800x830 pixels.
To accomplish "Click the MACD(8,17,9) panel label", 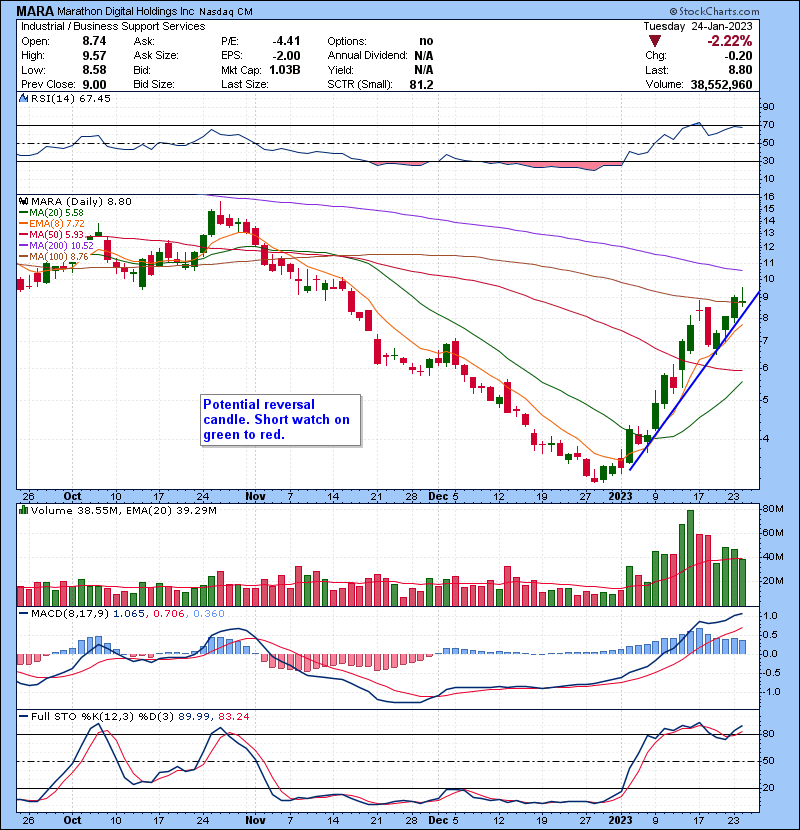I will (70, 614).
